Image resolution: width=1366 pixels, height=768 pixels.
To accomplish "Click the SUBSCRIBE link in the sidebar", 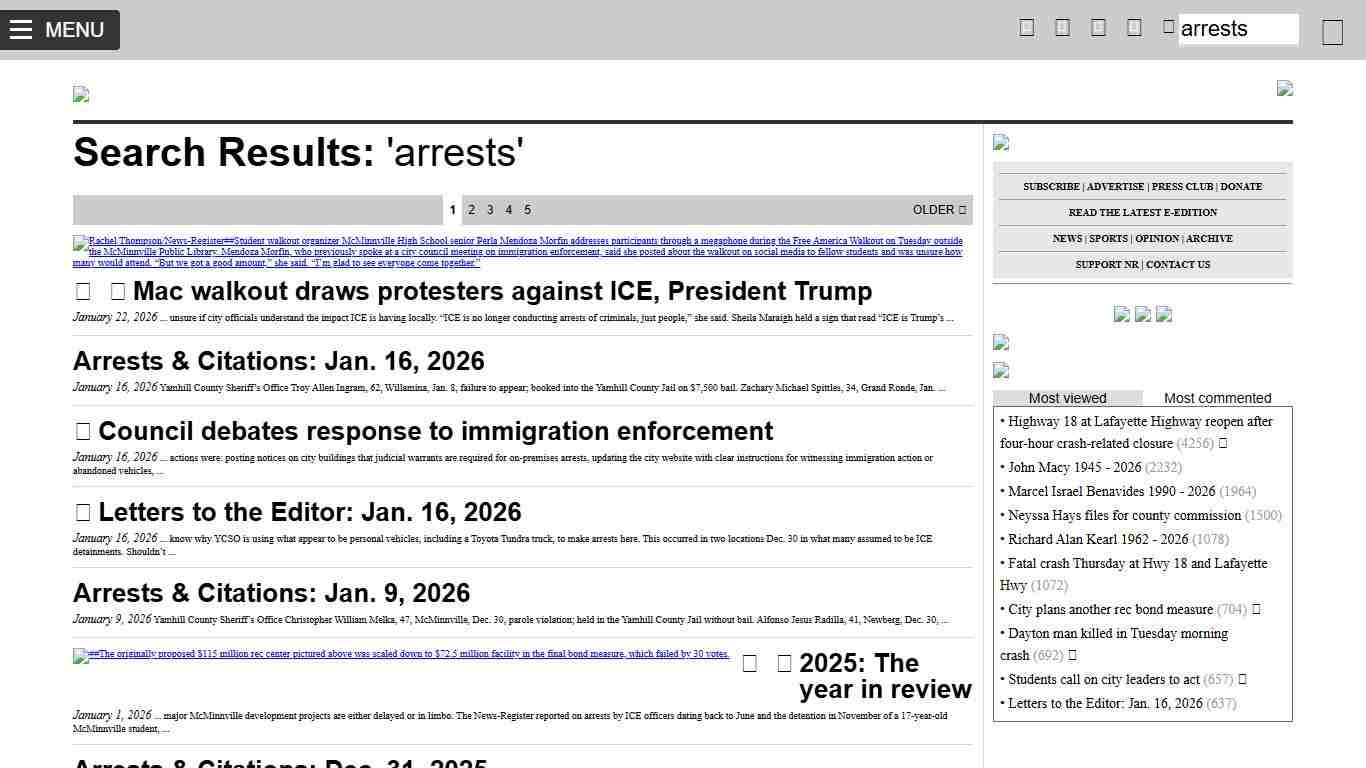I will point(1050,187).
